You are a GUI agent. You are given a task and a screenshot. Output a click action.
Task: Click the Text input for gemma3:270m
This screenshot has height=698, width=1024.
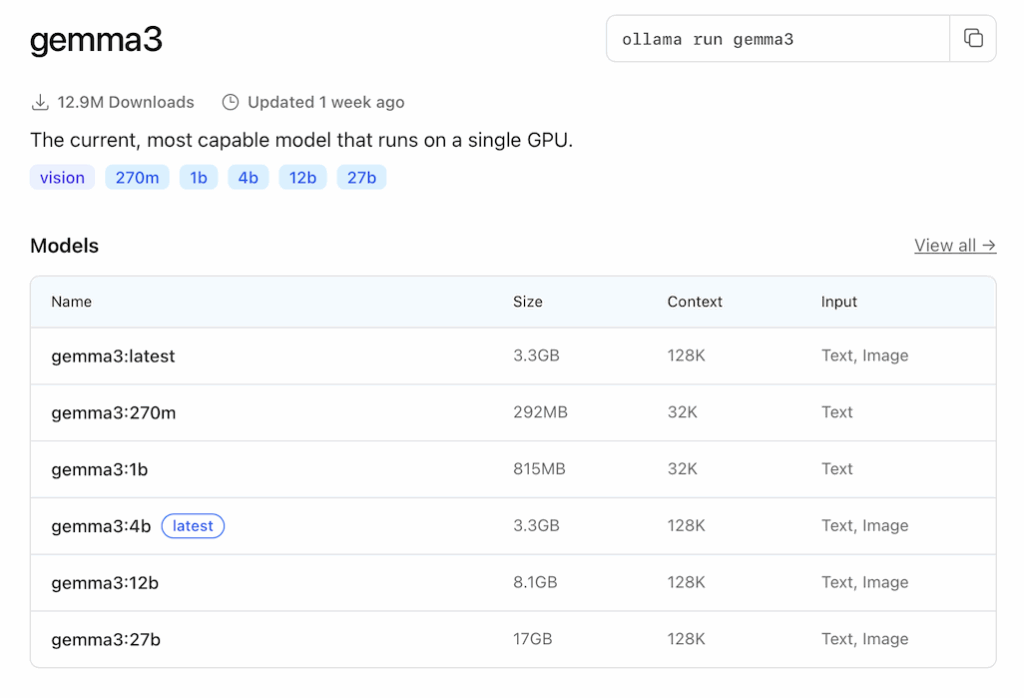click(837, 412)
